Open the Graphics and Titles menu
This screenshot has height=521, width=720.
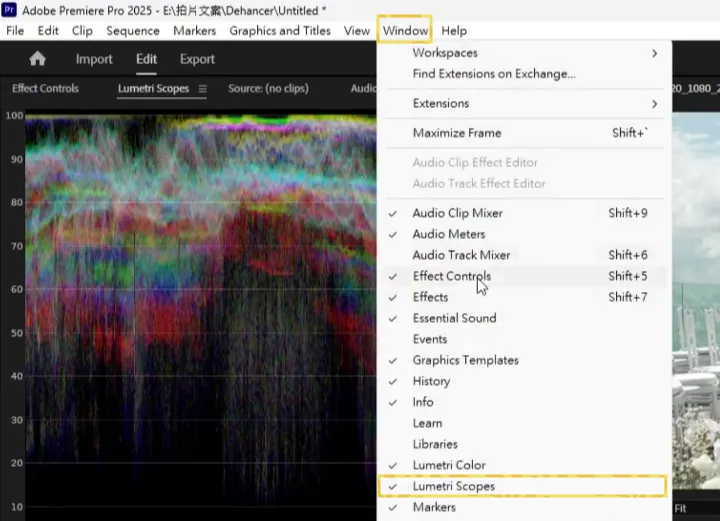coord(280,31)
